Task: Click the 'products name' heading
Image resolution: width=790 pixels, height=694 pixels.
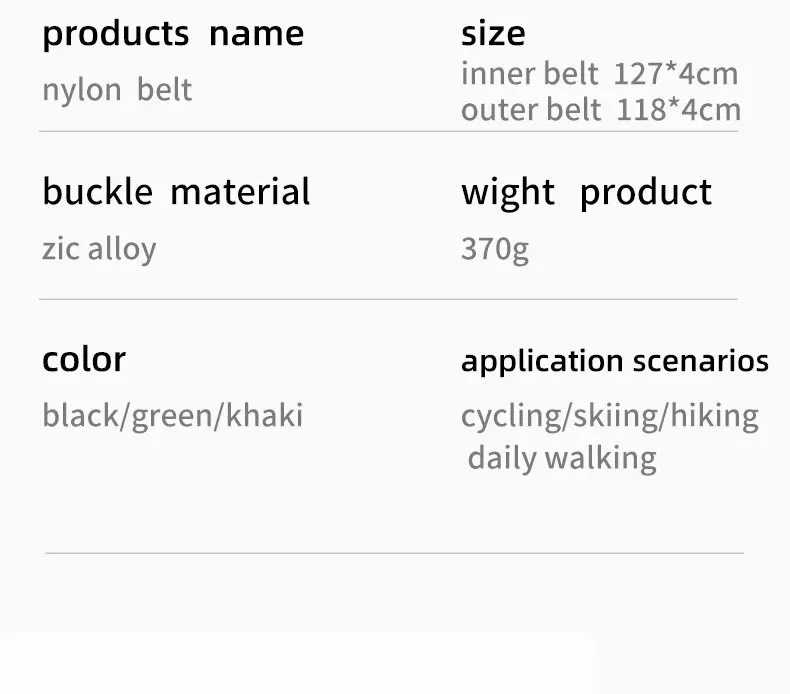Action: click(172, 33)
